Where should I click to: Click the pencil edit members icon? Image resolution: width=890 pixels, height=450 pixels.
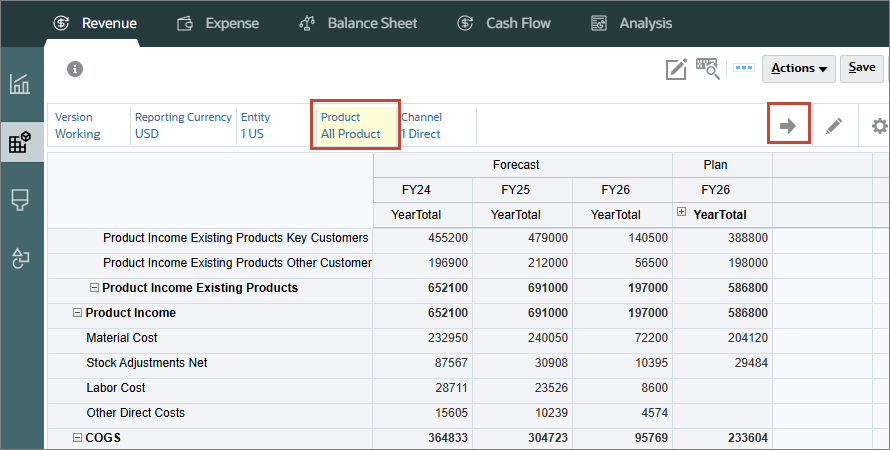point(834,125)
